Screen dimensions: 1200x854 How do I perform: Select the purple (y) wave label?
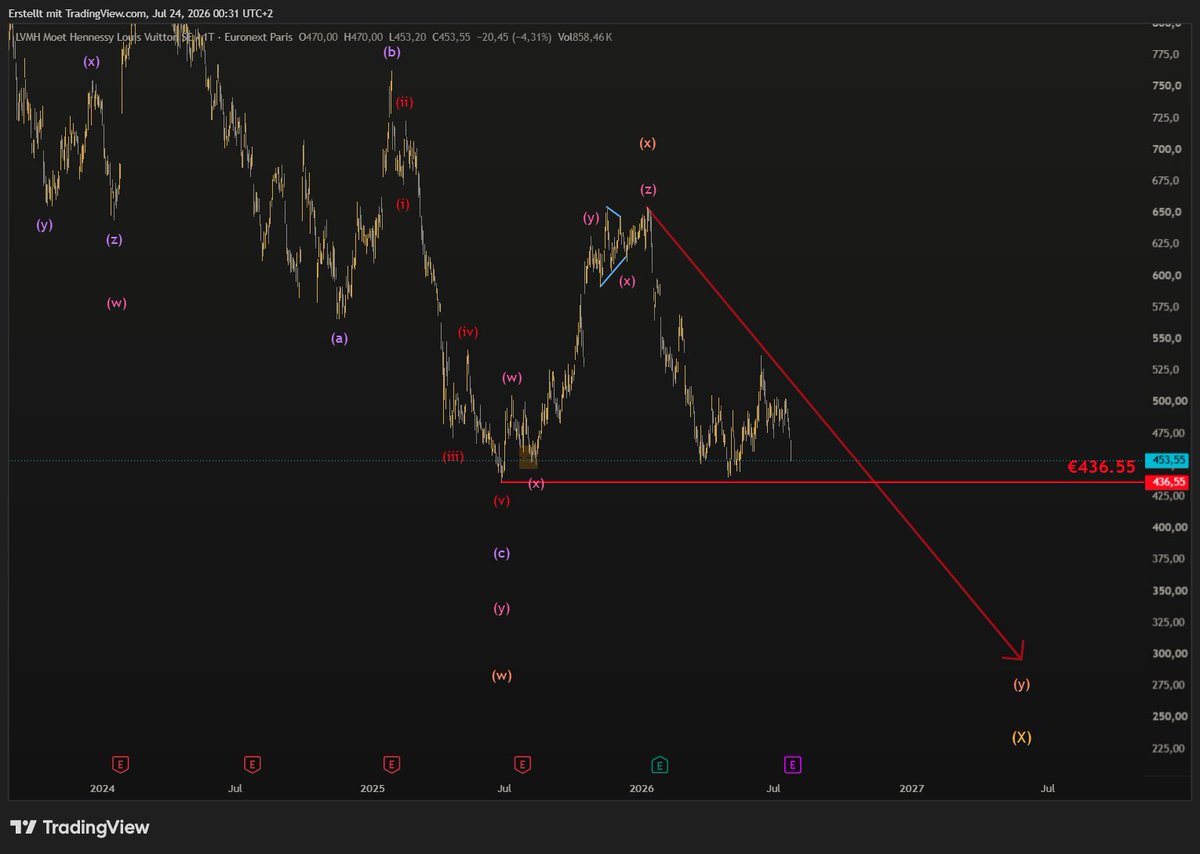tap(44, 225)
